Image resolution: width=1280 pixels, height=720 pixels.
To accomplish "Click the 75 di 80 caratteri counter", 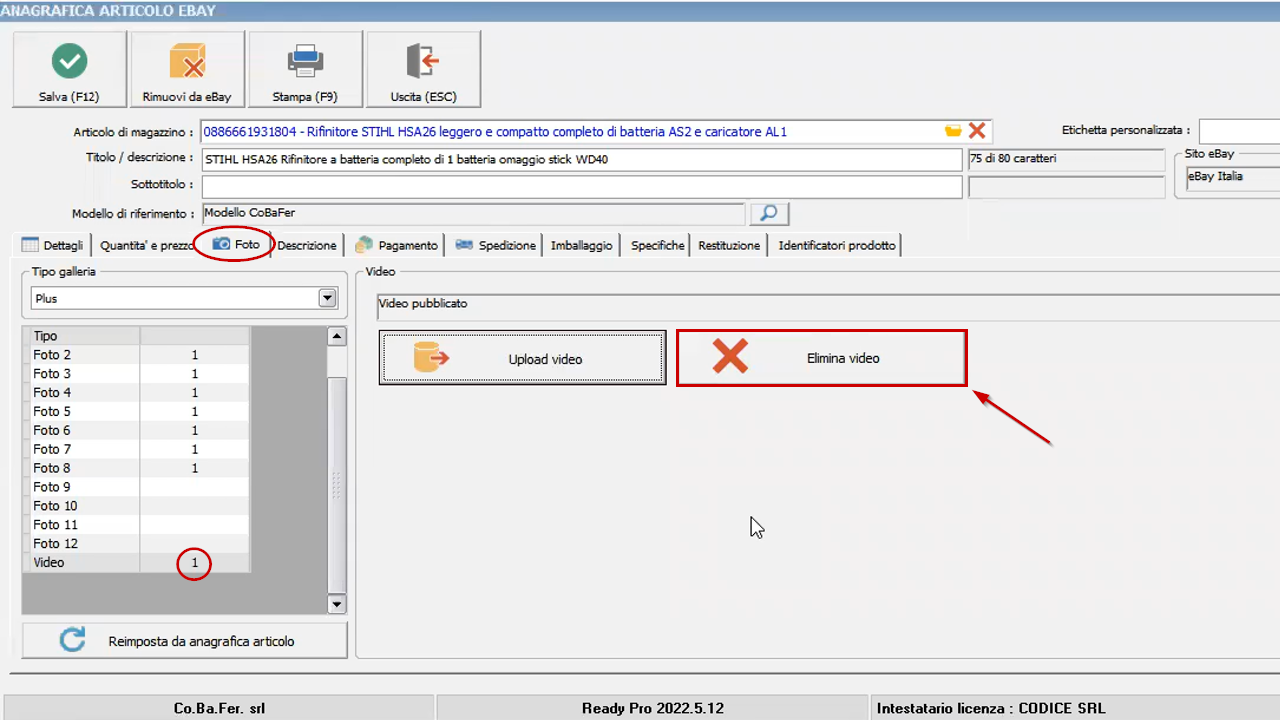I will click(1066, 160).
